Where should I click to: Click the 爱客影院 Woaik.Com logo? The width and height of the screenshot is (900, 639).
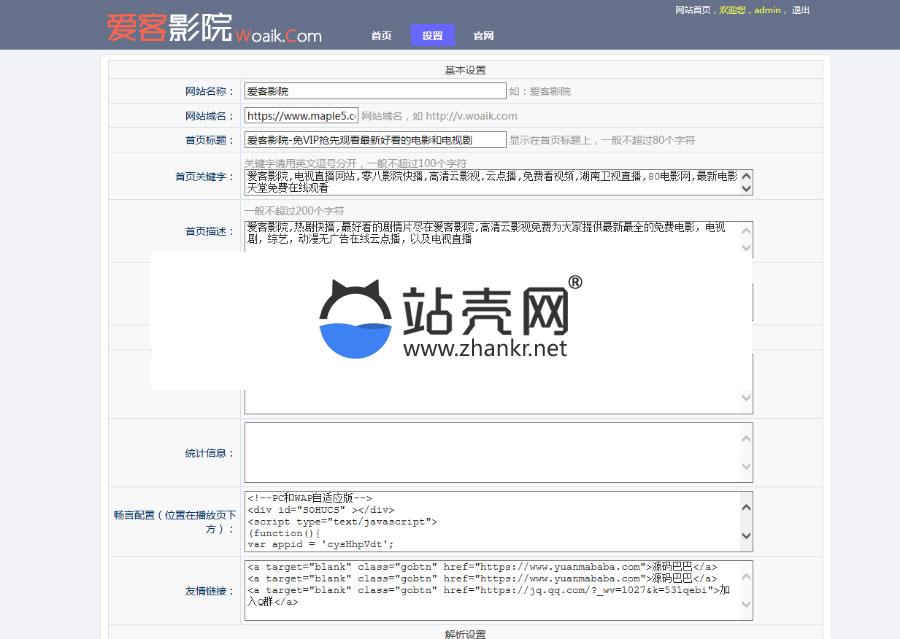point(214,28)
